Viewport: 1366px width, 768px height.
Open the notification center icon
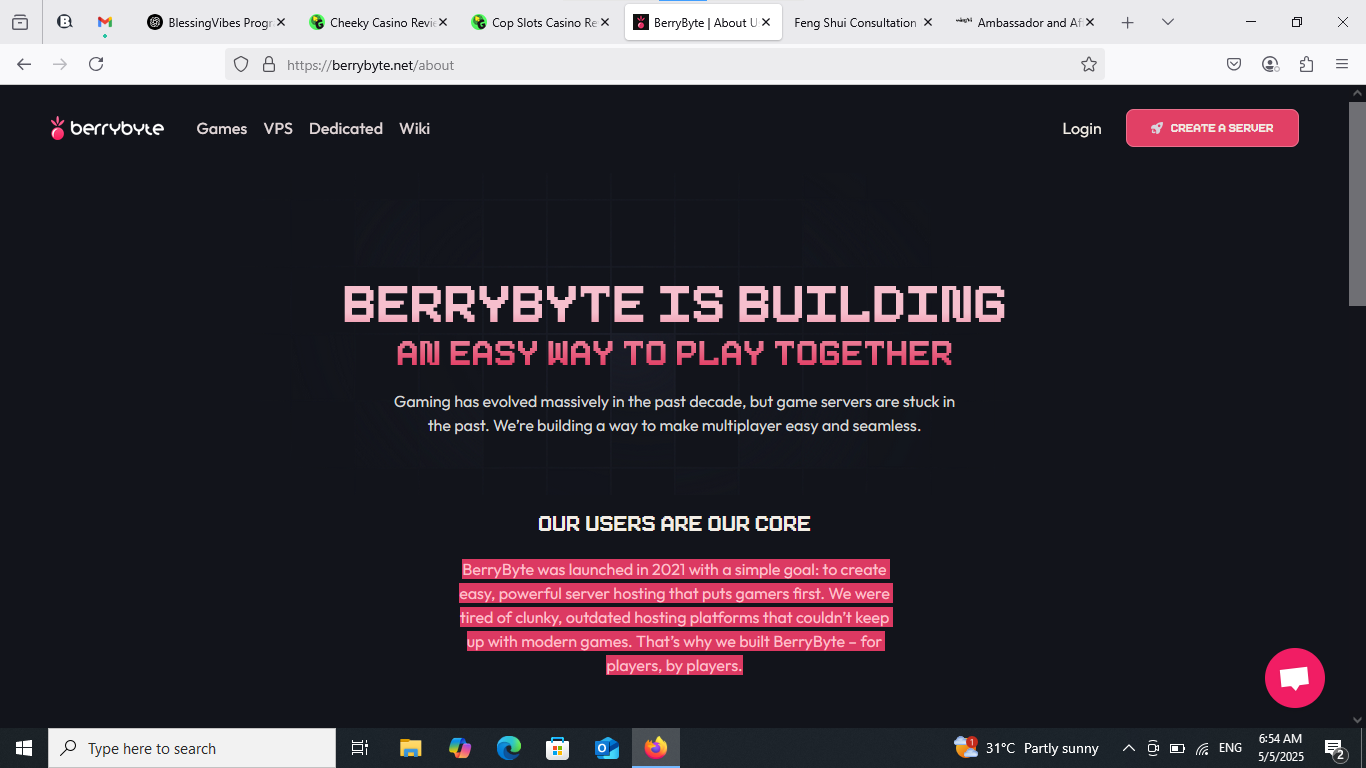[x=1335, y=748]
